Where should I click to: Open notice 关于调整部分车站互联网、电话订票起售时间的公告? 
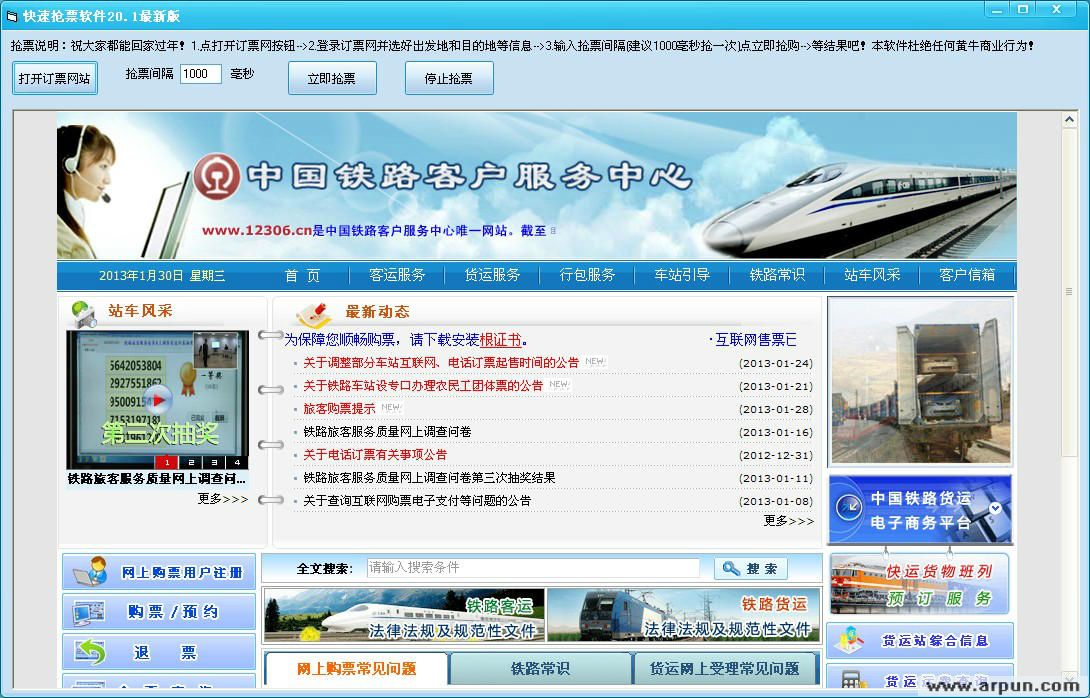pos(441,363)
